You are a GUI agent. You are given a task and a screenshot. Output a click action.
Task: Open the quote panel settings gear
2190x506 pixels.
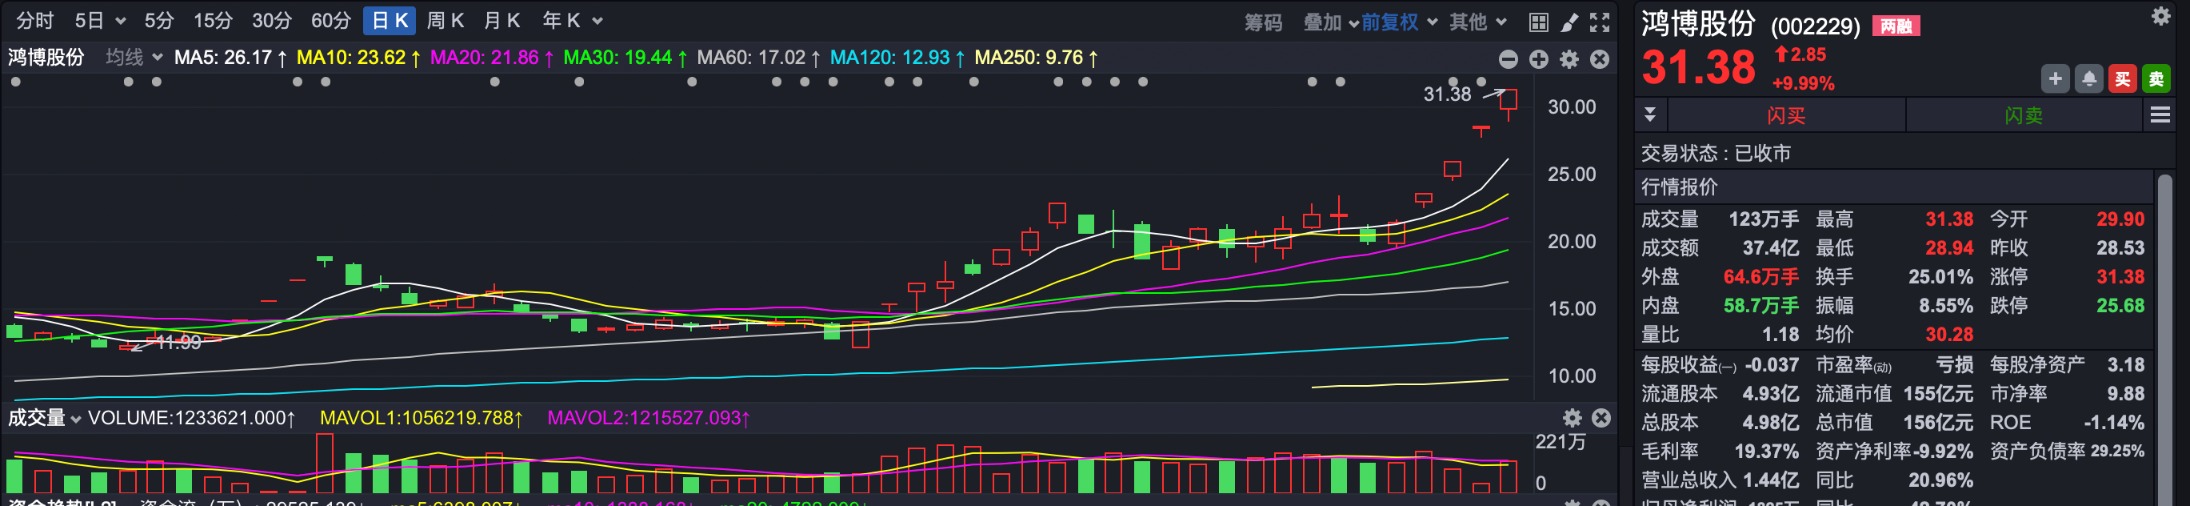[x=2160, y=16]
